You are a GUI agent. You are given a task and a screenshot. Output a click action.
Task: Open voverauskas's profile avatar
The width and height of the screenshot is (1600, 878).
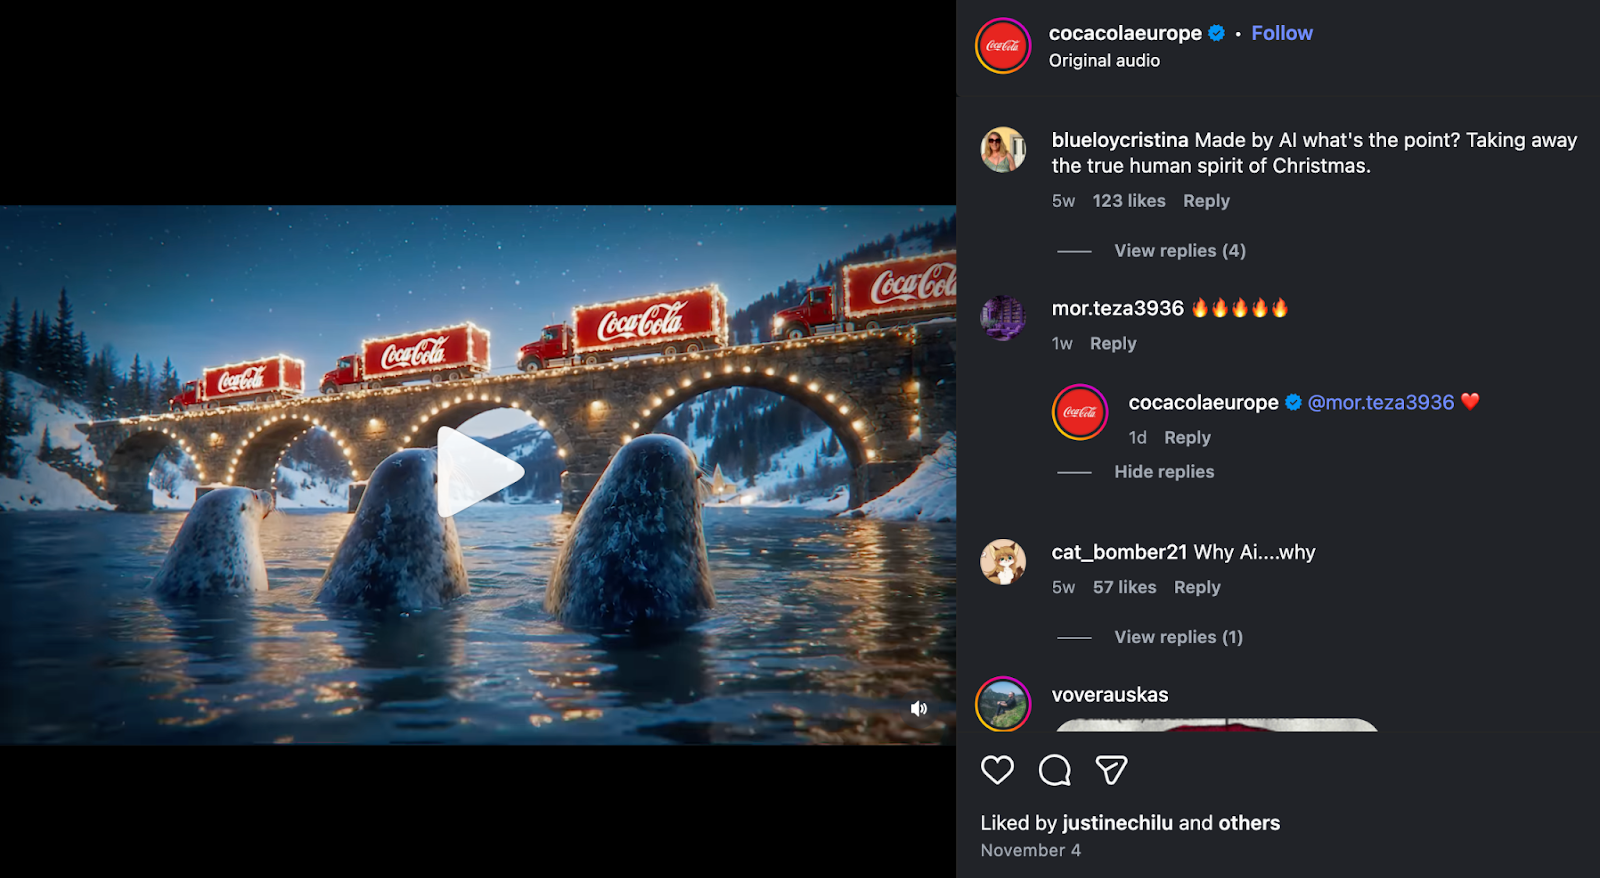coord(1003,704)
